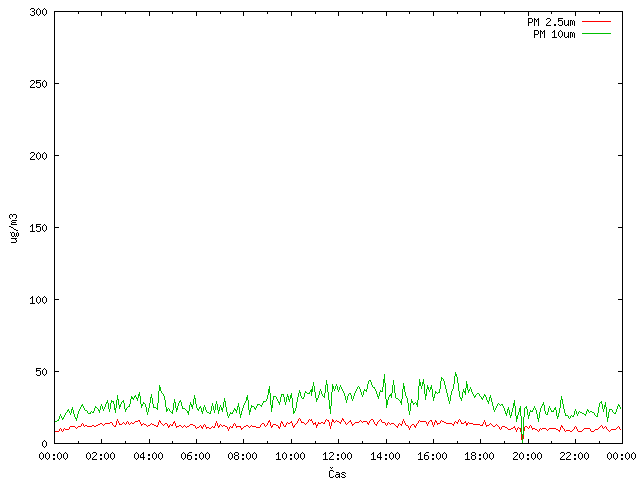Click the 12:00 time label

click(338, 456)
